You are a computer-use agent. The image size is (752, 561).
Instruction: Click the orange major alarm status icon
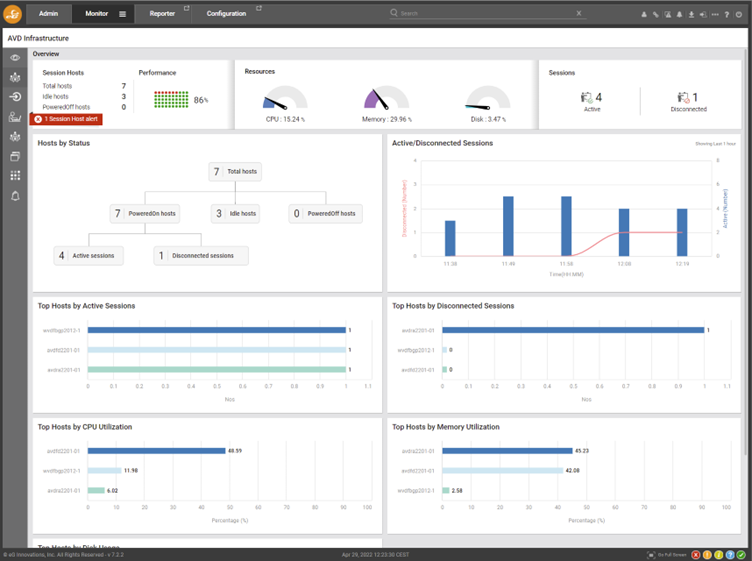(x=707, y=555)
